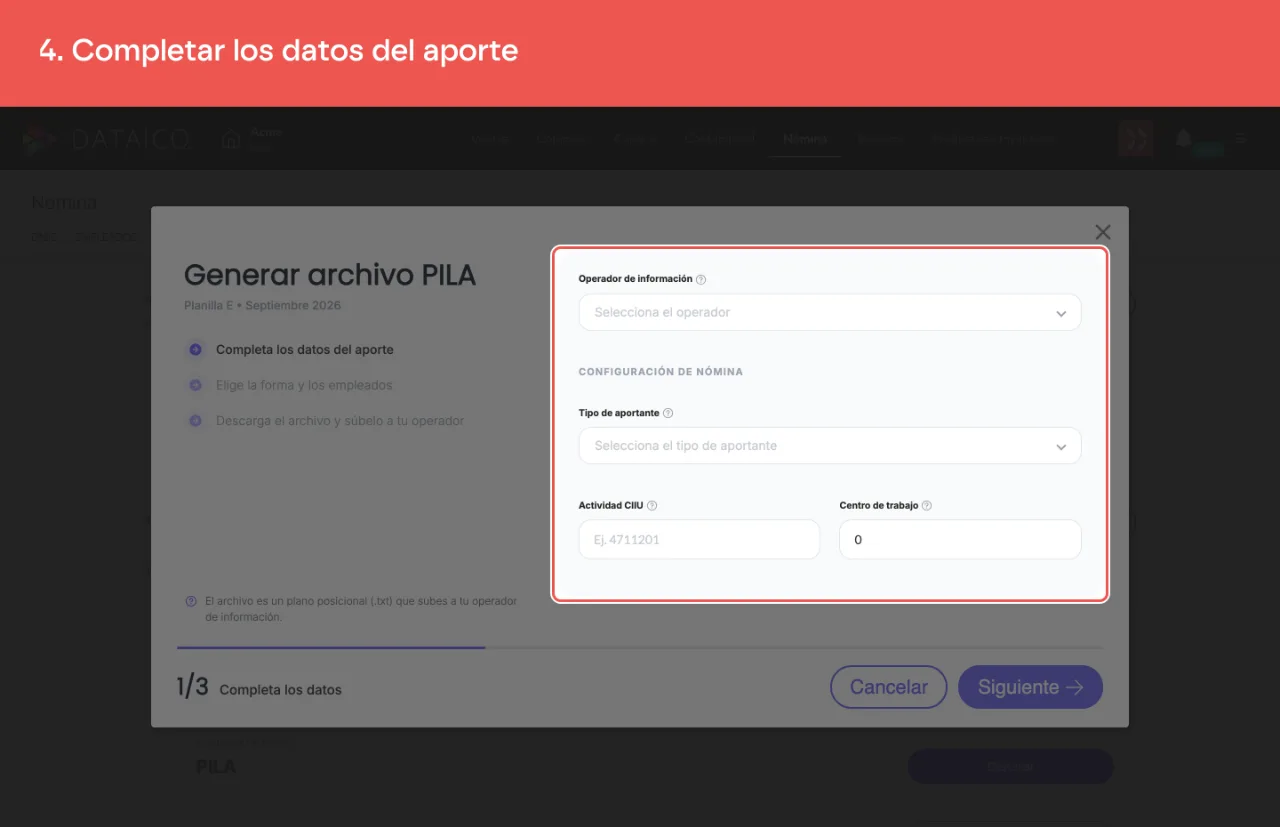Click the help icon next to Tipo de aportante
This screenshot has width=1280, height=827.
pos(668,413)
